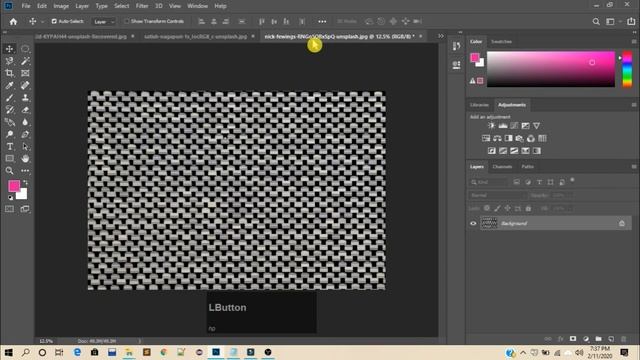The height and width of the screenshot is (360, 640).
Task: Open the Filter menu
Action: (x=142, y=6)
